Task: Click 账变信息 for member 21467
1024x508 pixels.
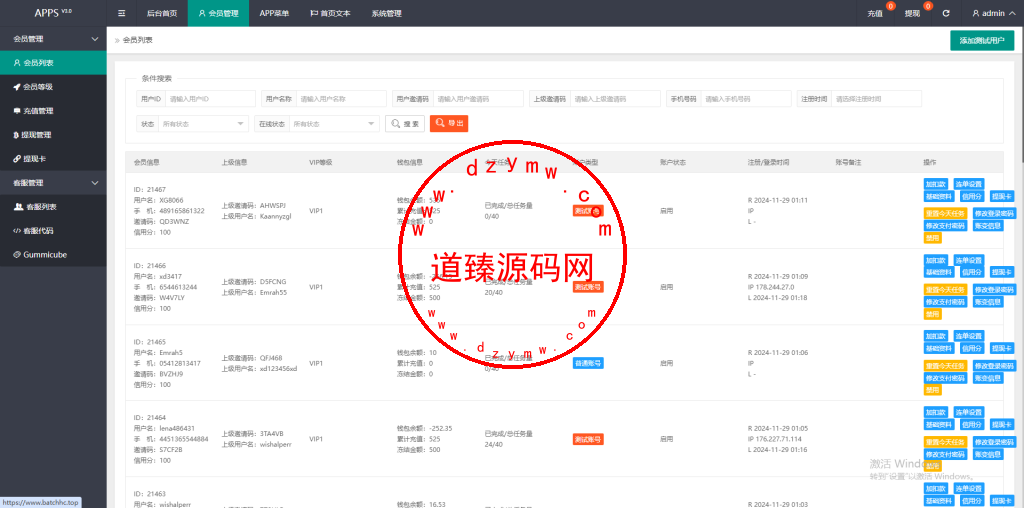Action: [x=988, y=225]
